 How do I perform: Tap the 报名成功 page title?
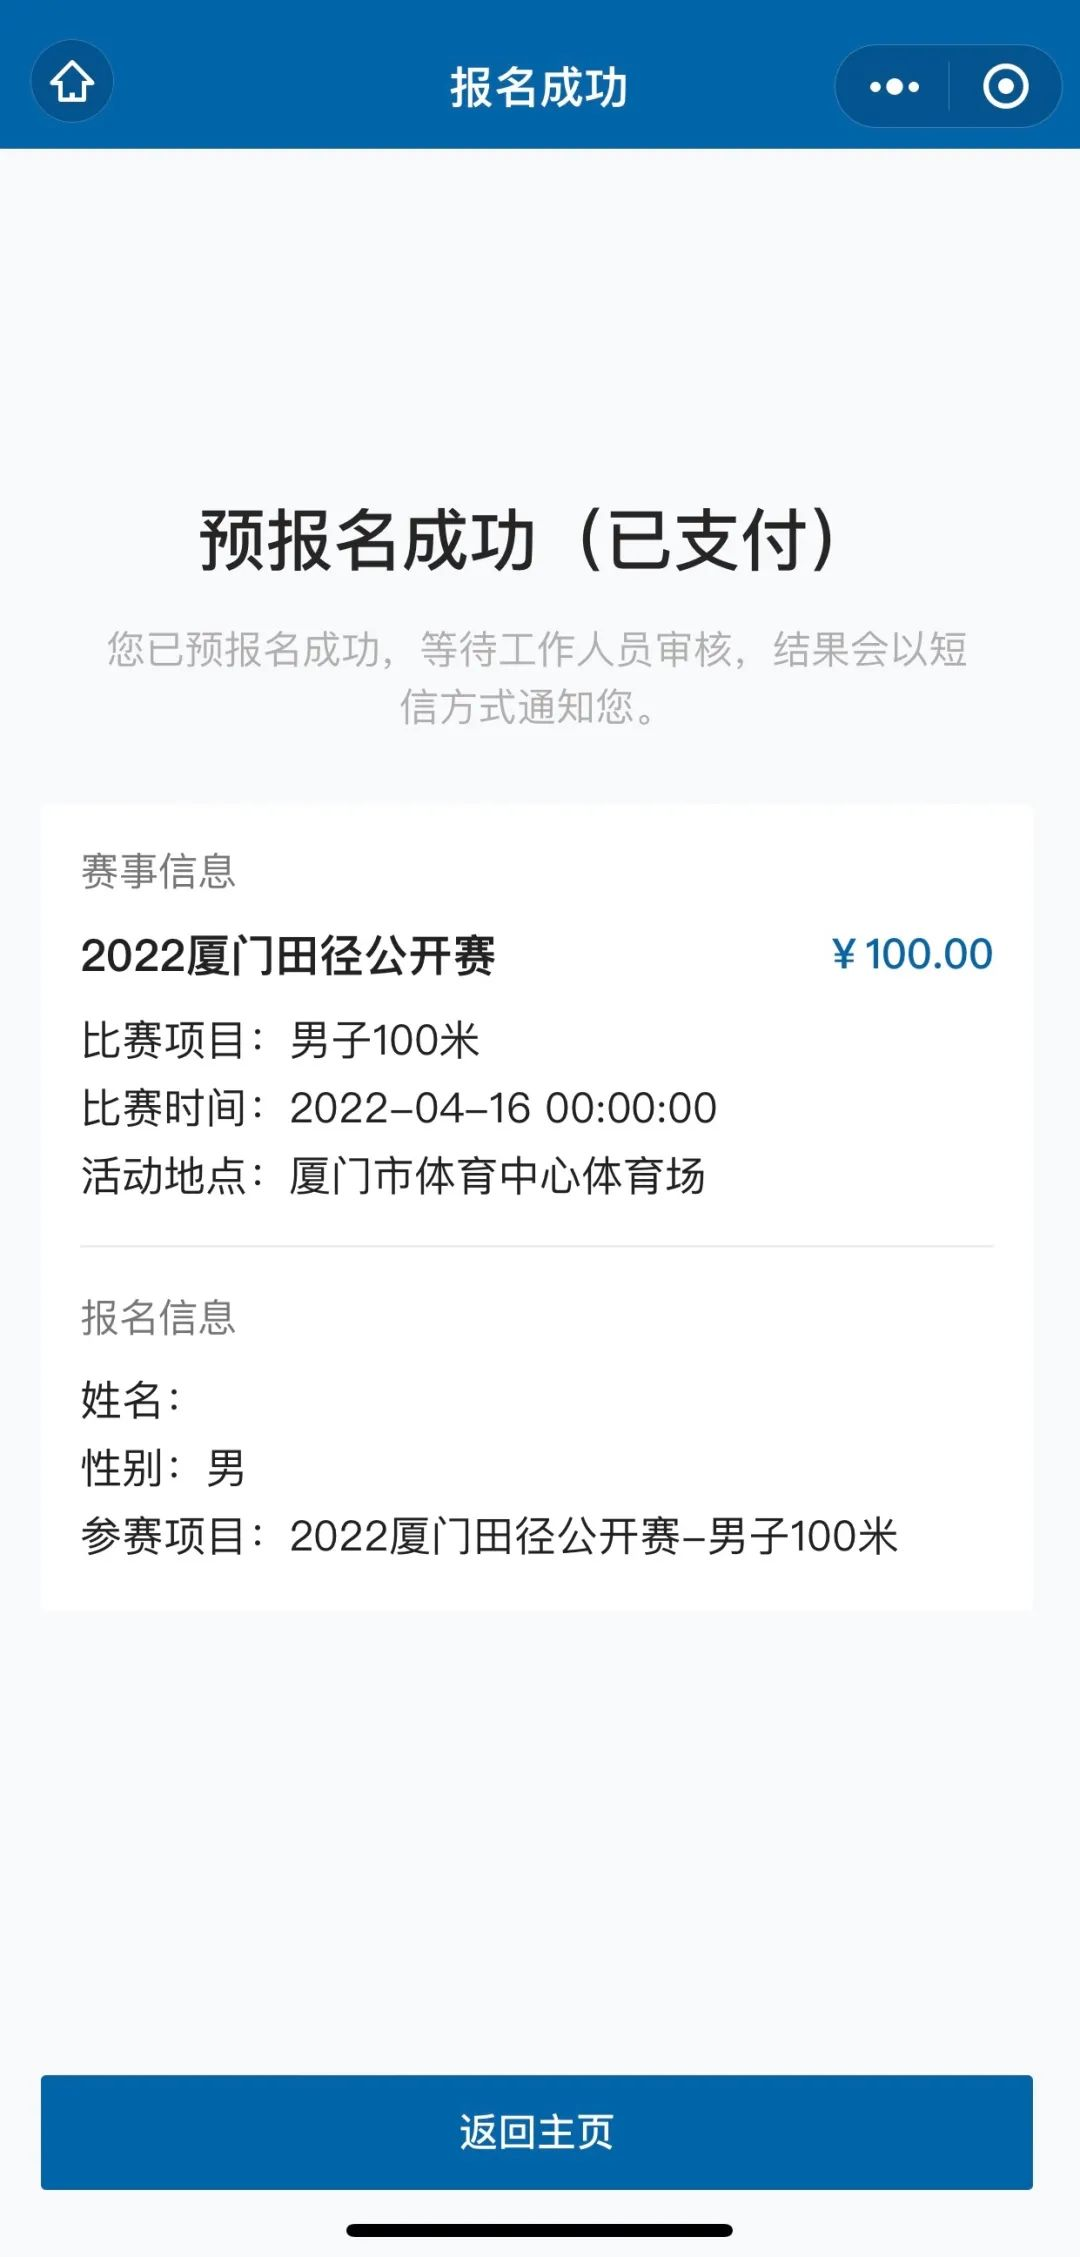[539, 88]
